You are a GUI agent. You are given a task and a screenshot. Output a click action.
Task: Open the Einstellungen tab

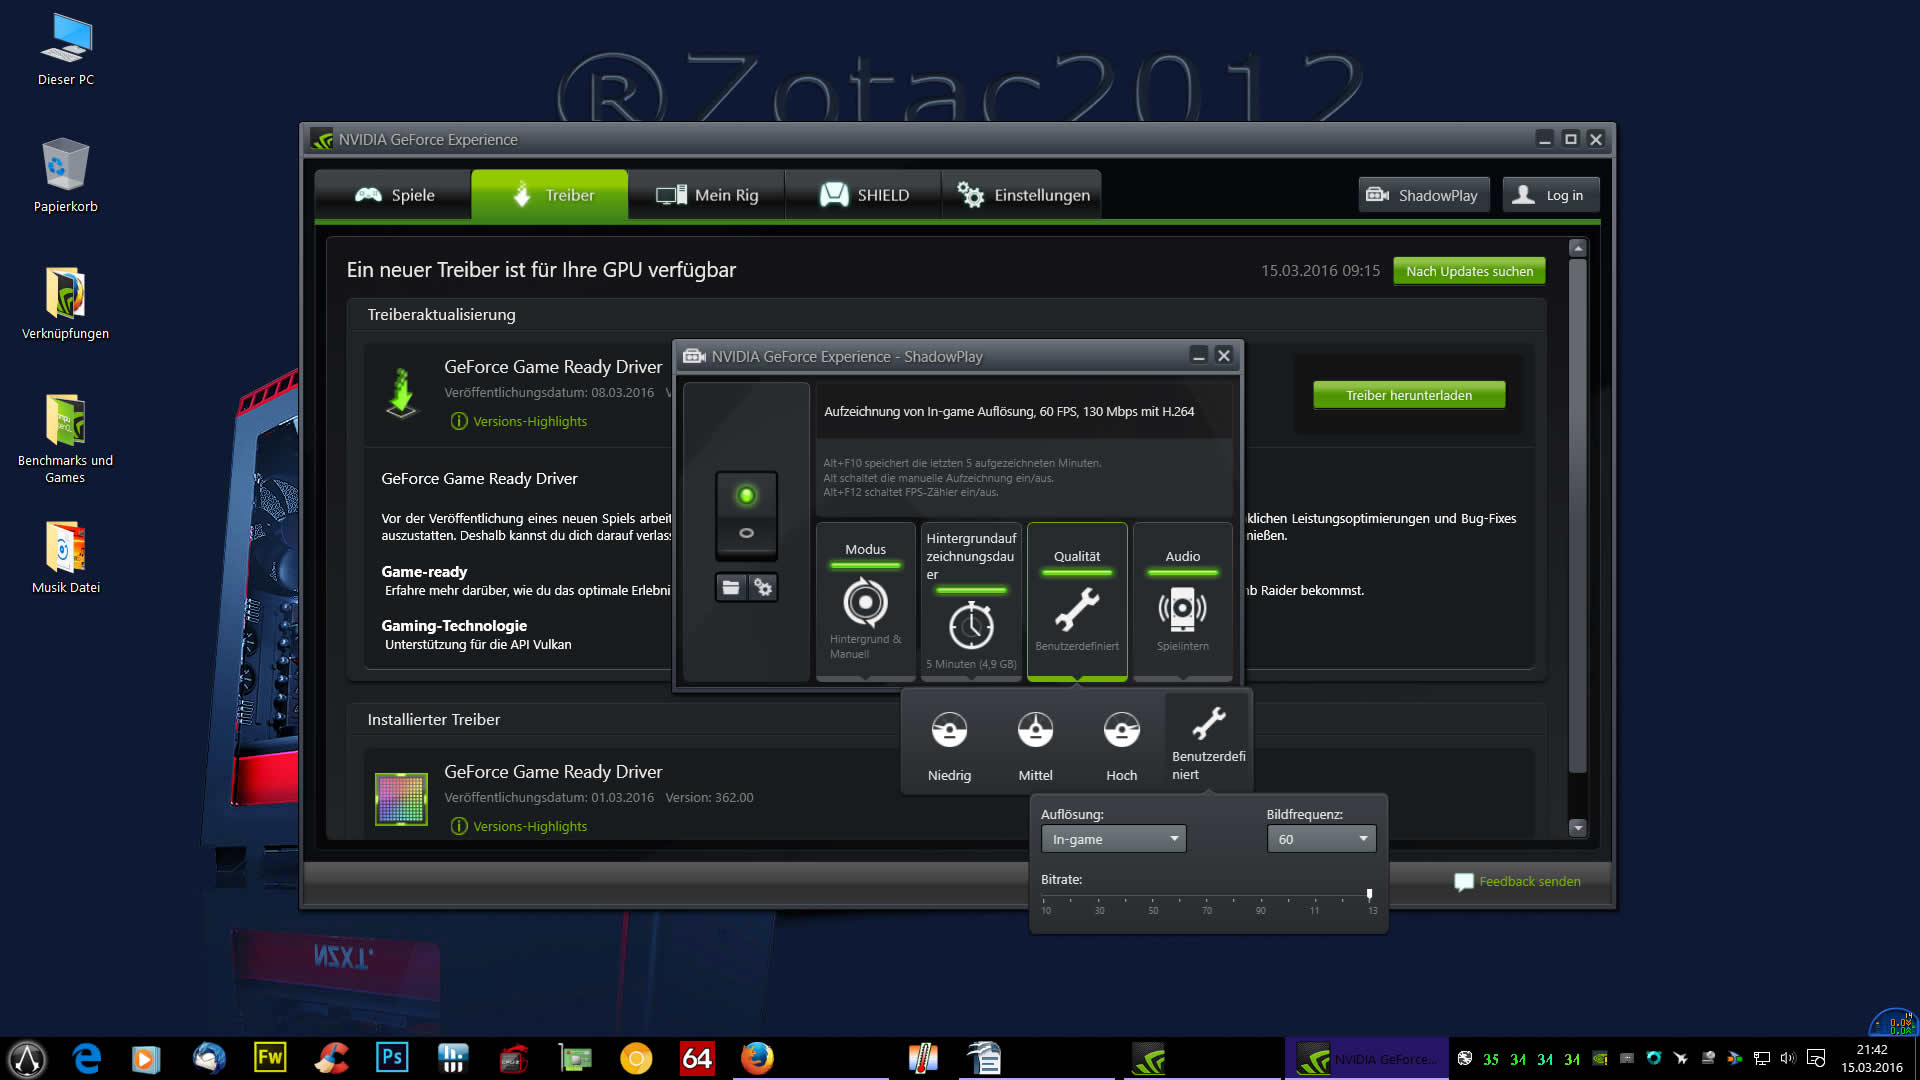click(x=1022, y=195)
